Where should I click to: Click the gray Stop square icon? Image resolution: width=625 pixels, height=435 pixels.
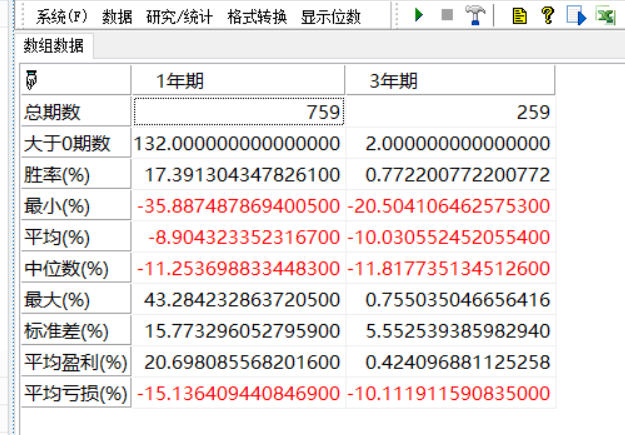tap(446, 16)
